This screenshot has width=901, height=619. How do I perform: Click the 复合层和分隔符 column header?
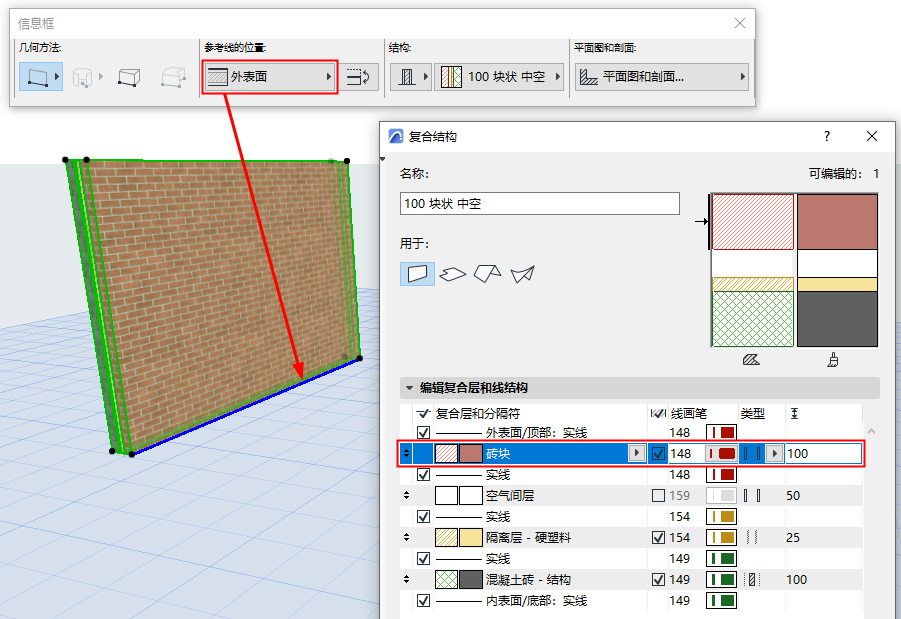tap(478, 413)
